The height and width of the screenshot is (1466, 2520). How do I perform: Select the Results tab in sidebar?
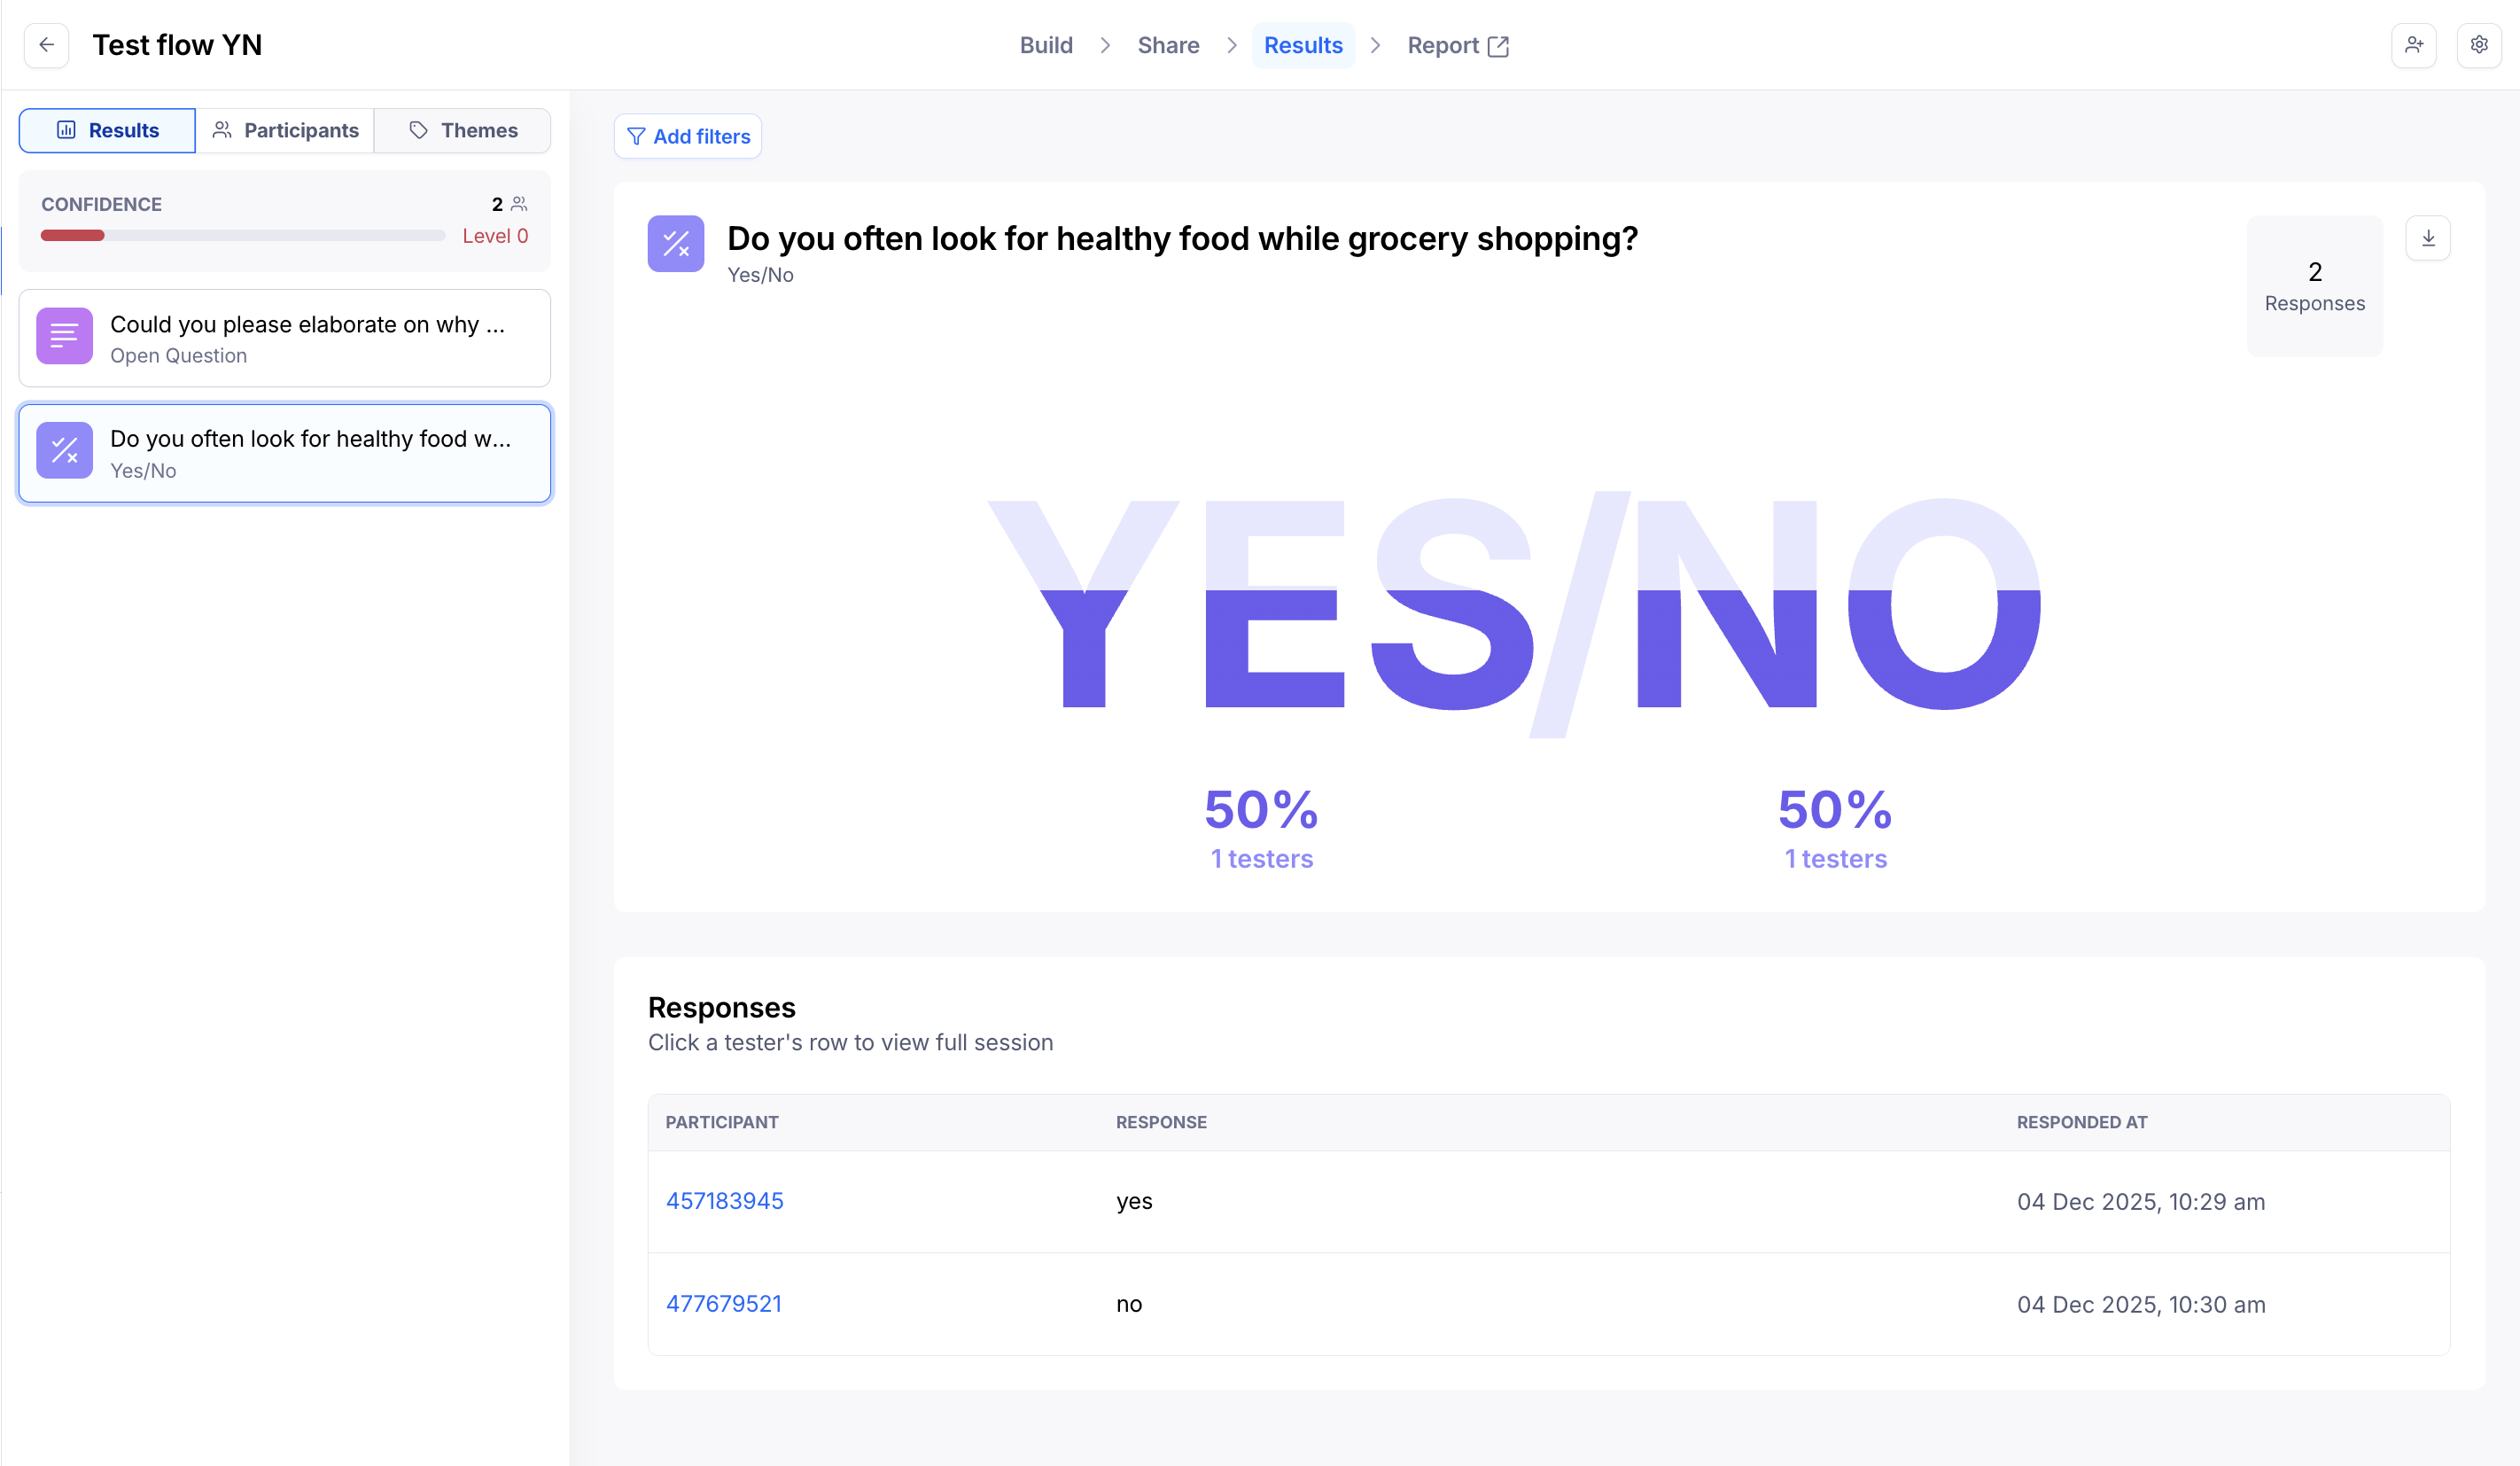pyautogui.click(x=108, y=131)
